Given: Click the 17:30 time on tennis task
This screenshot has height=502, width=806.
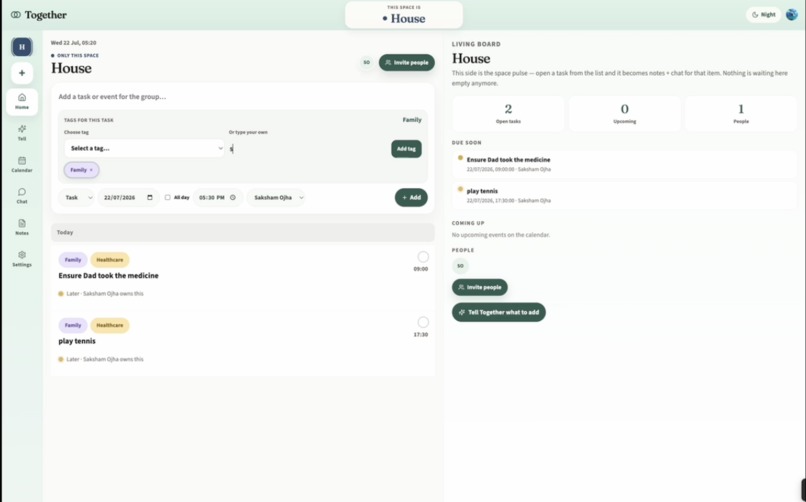Looking at the screenshot, I should (x=420, y=334).
